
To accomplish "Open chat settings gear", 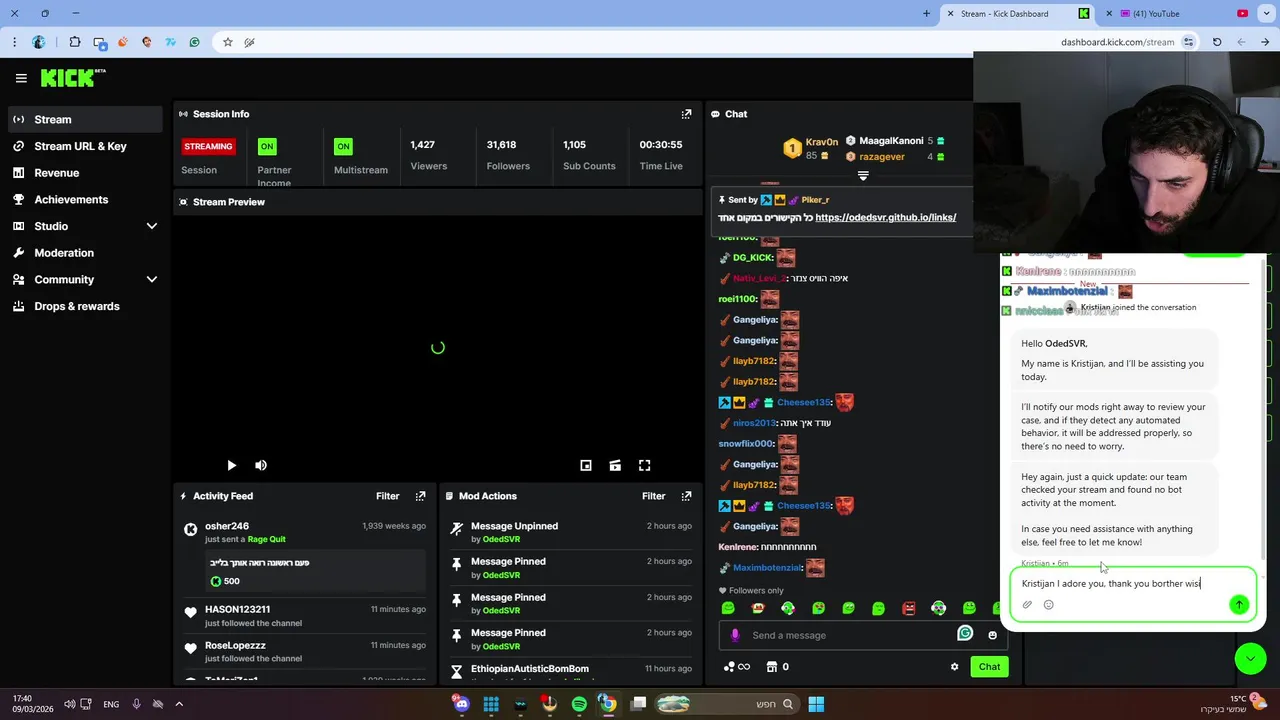I will [x=954, y=667].
